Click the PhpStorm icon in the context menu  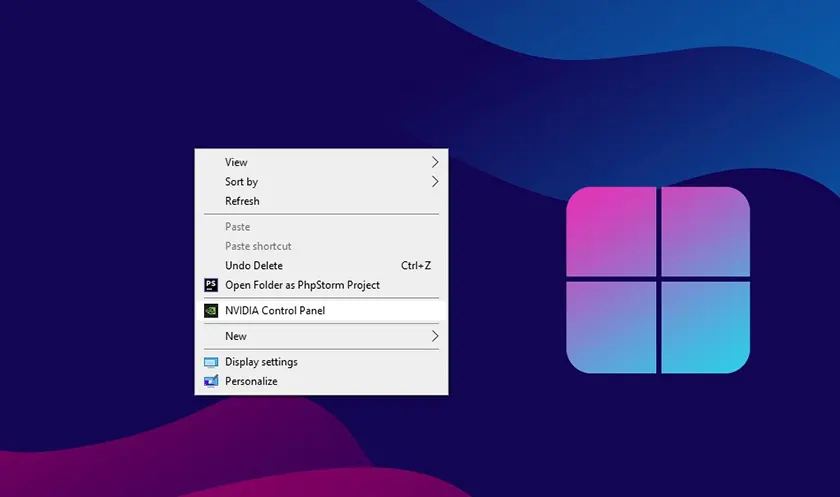pyautogui.click(x=211, y=285)
